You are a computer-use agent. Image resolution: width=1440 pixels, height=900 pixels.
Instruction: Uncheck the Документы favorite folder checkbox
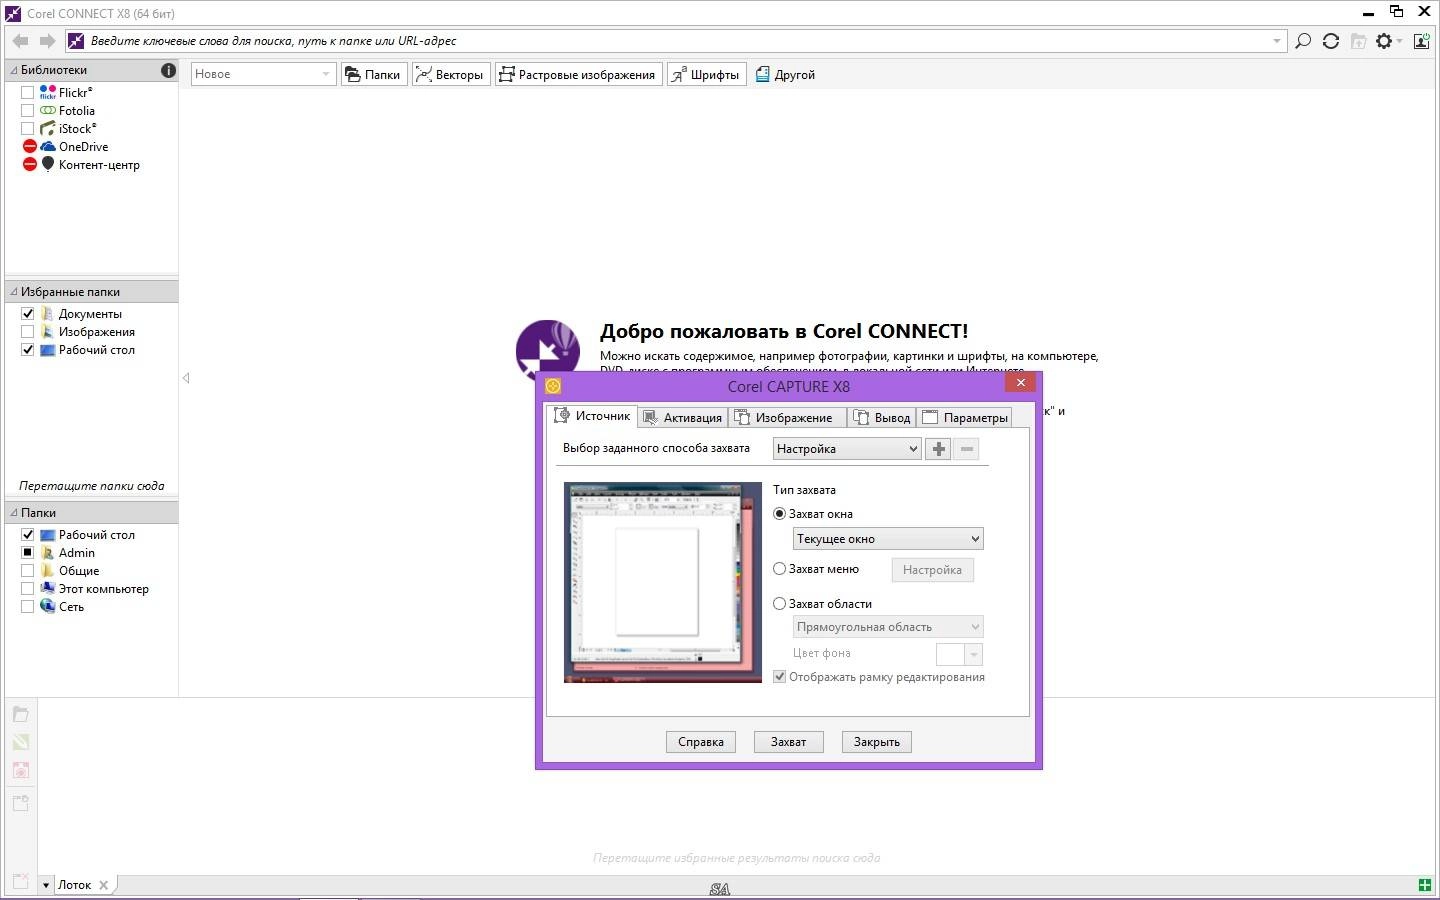pos(27,313)
